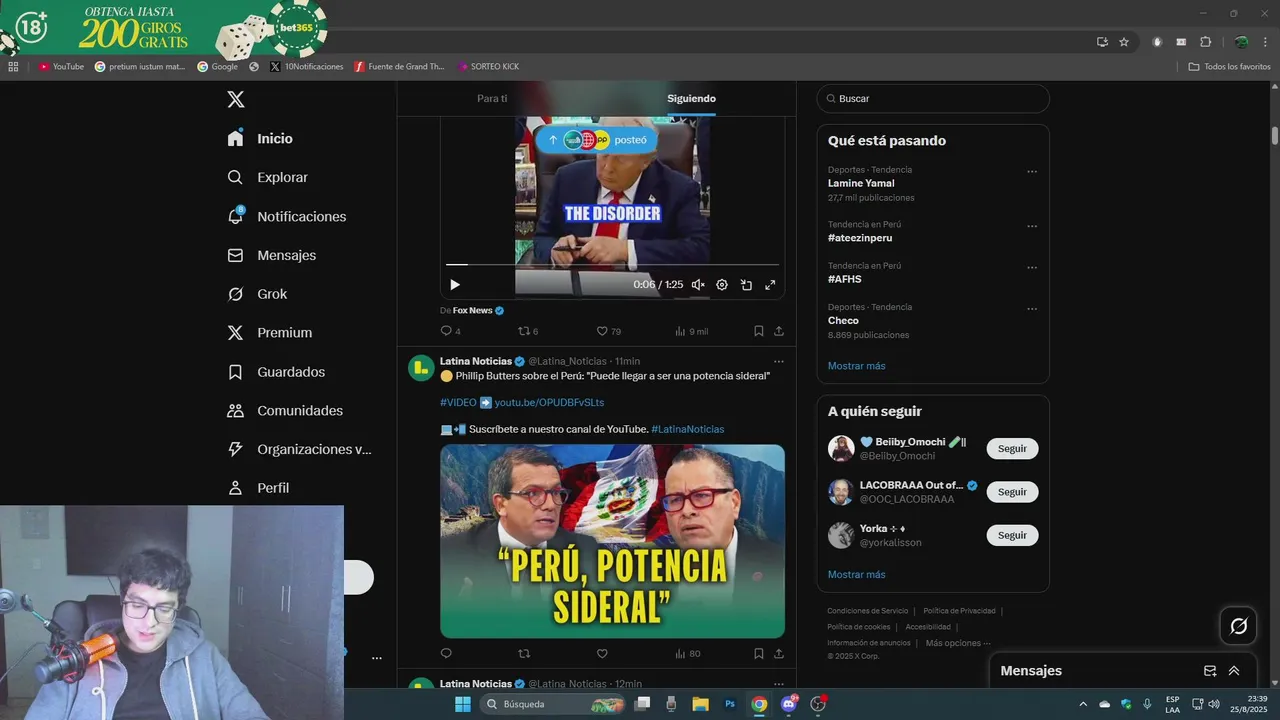The height and width of the screenshot is (720, 1280).
Task: Click Mostrar más under trends
Action: coord(856,366)
